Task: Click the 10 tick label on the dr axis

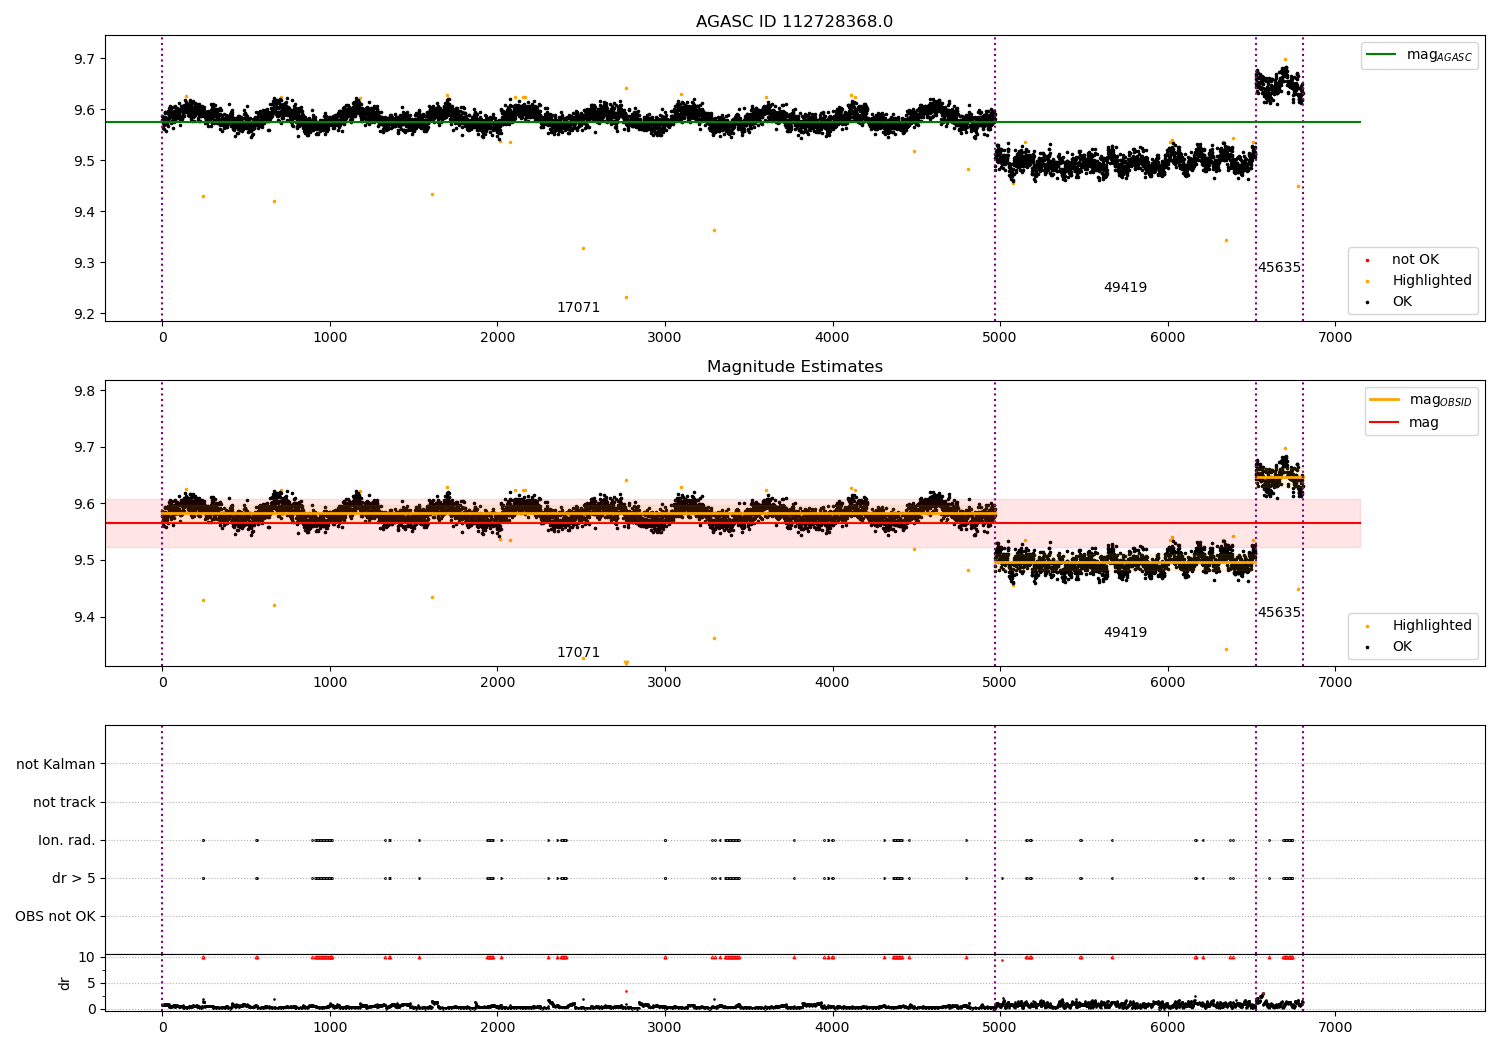Action: click(x=87, y=958)
